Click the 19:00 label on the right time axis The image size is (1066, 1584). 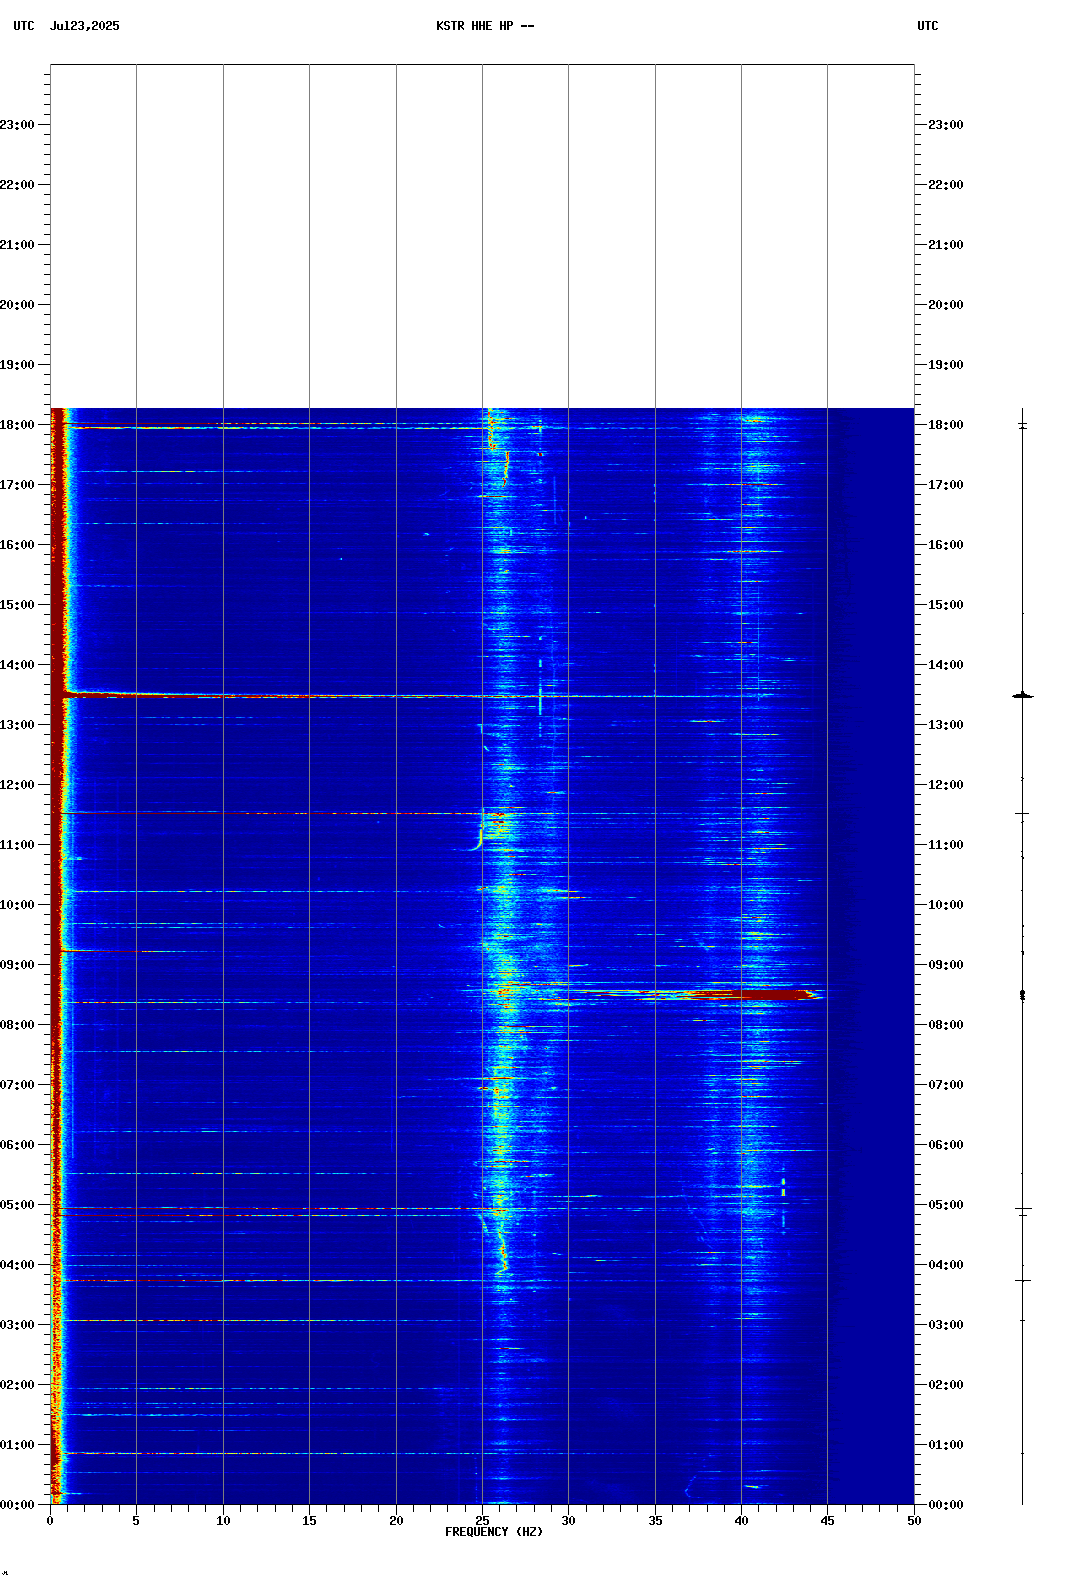[946, 365]
